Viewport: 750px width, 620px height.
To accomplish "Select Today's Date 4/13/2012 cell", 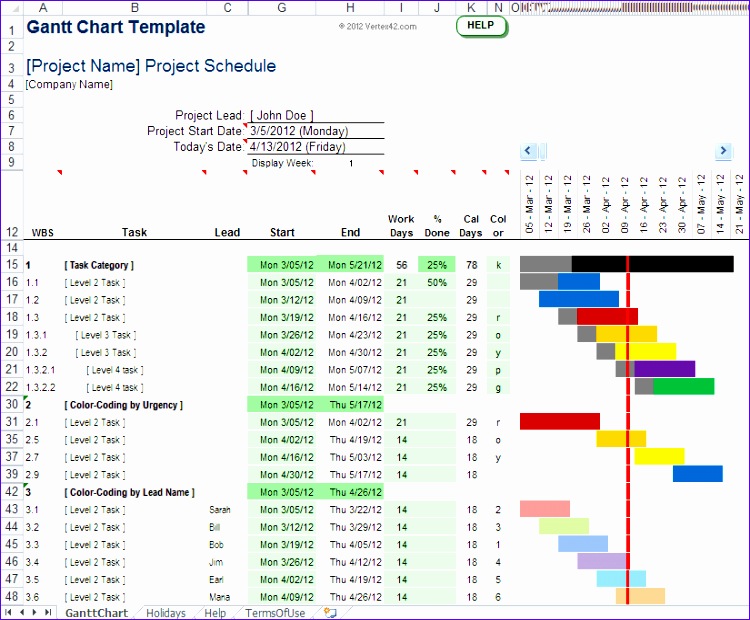I will 316,147.
